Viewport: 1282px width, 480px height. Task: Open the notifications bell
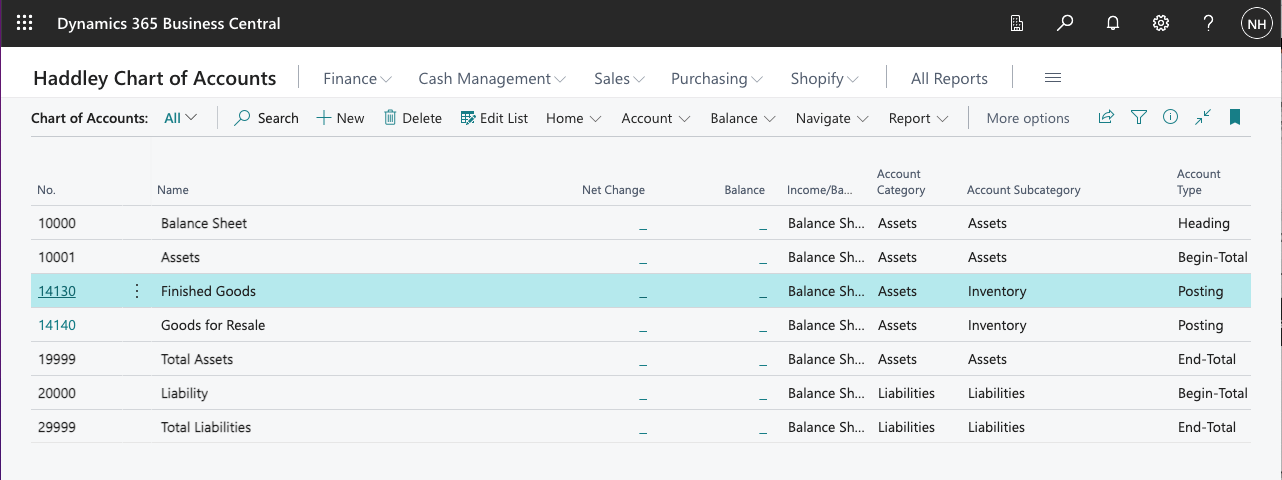(1113, 23)
